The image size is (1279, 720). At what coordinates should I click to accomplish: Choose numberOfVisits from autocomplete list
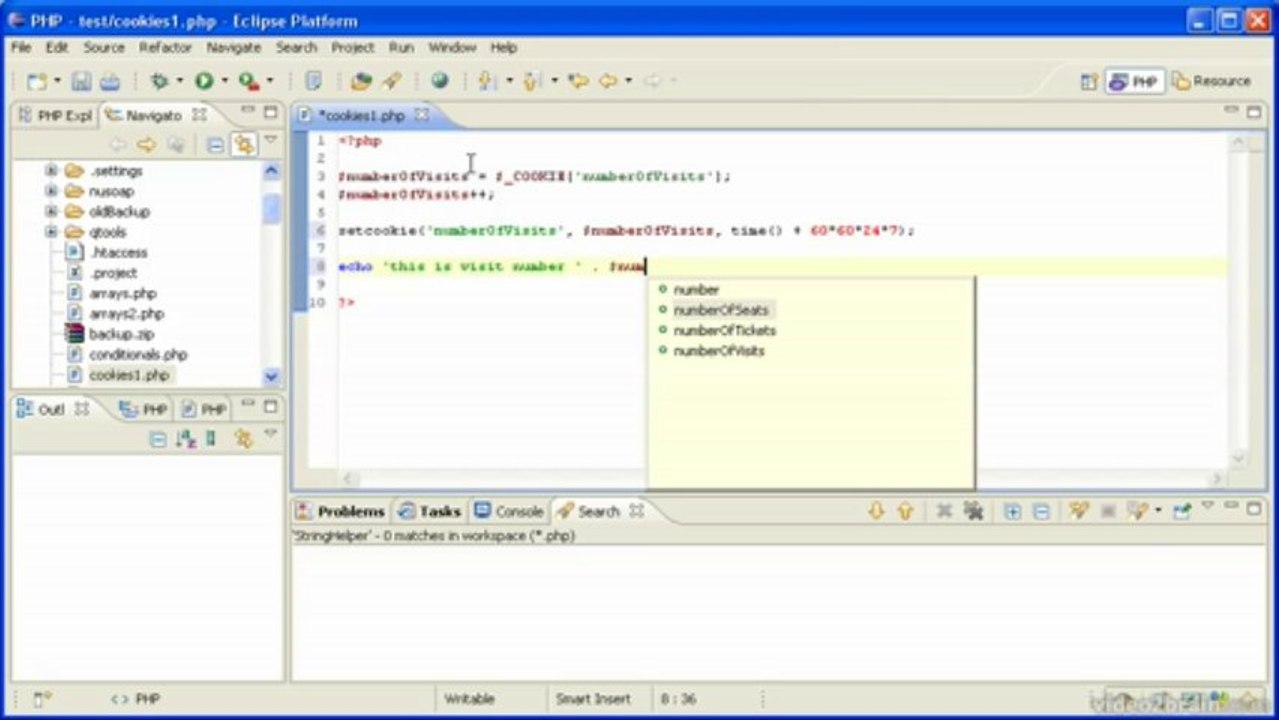(x=718, y=351)
